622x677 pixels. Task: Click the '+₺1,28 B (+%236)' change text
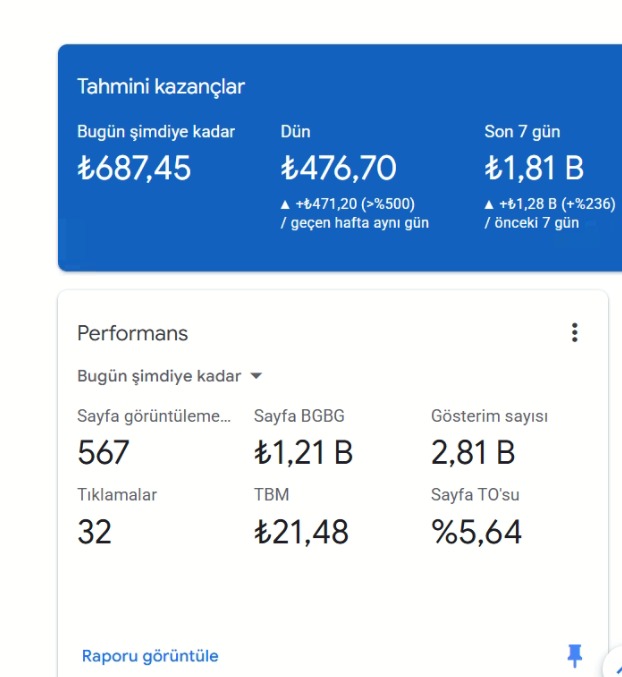(x=557, y=203)
